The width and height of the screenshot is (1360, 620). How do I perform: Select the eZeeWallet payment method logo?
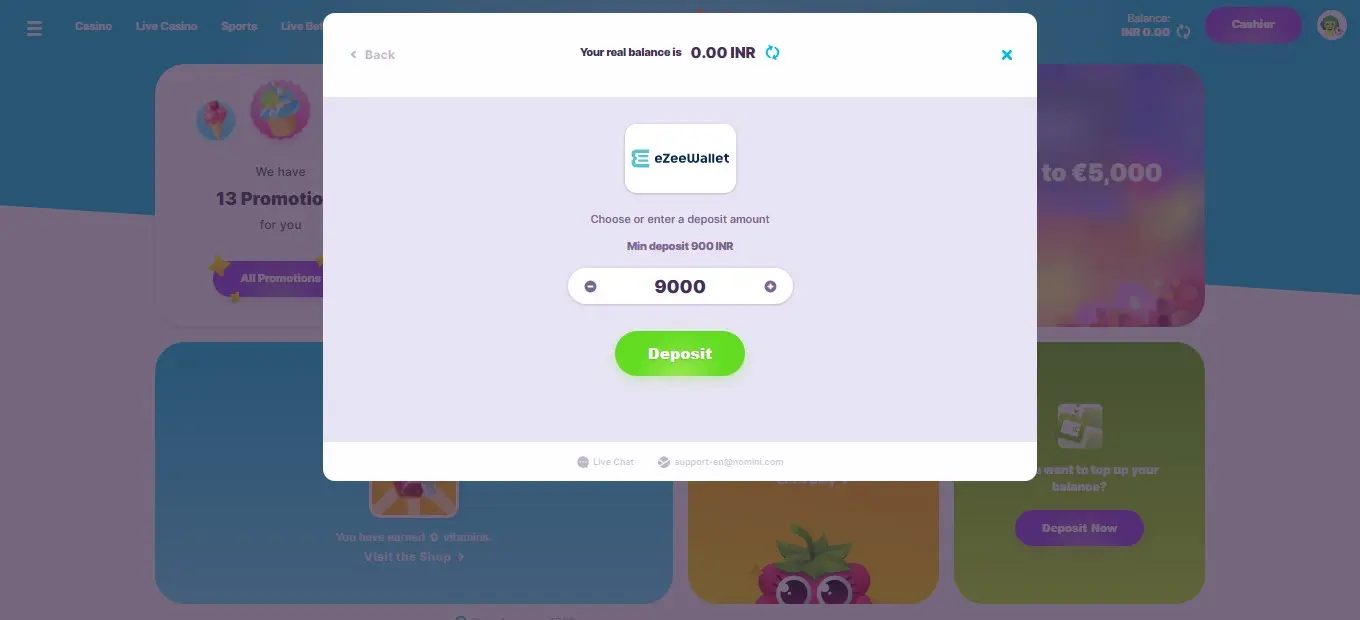point(680,158)
